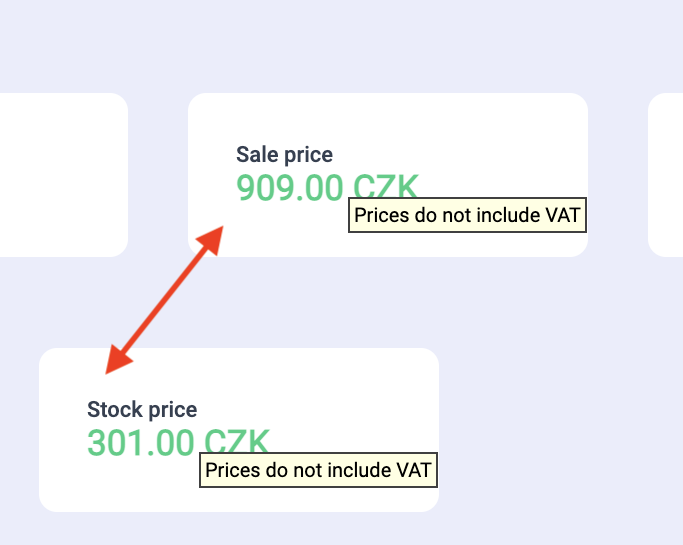This screenshot has height=545, width=683.
Task: Click the "Stock price" label
Action: pyautogui.click(x=142, y=410)
